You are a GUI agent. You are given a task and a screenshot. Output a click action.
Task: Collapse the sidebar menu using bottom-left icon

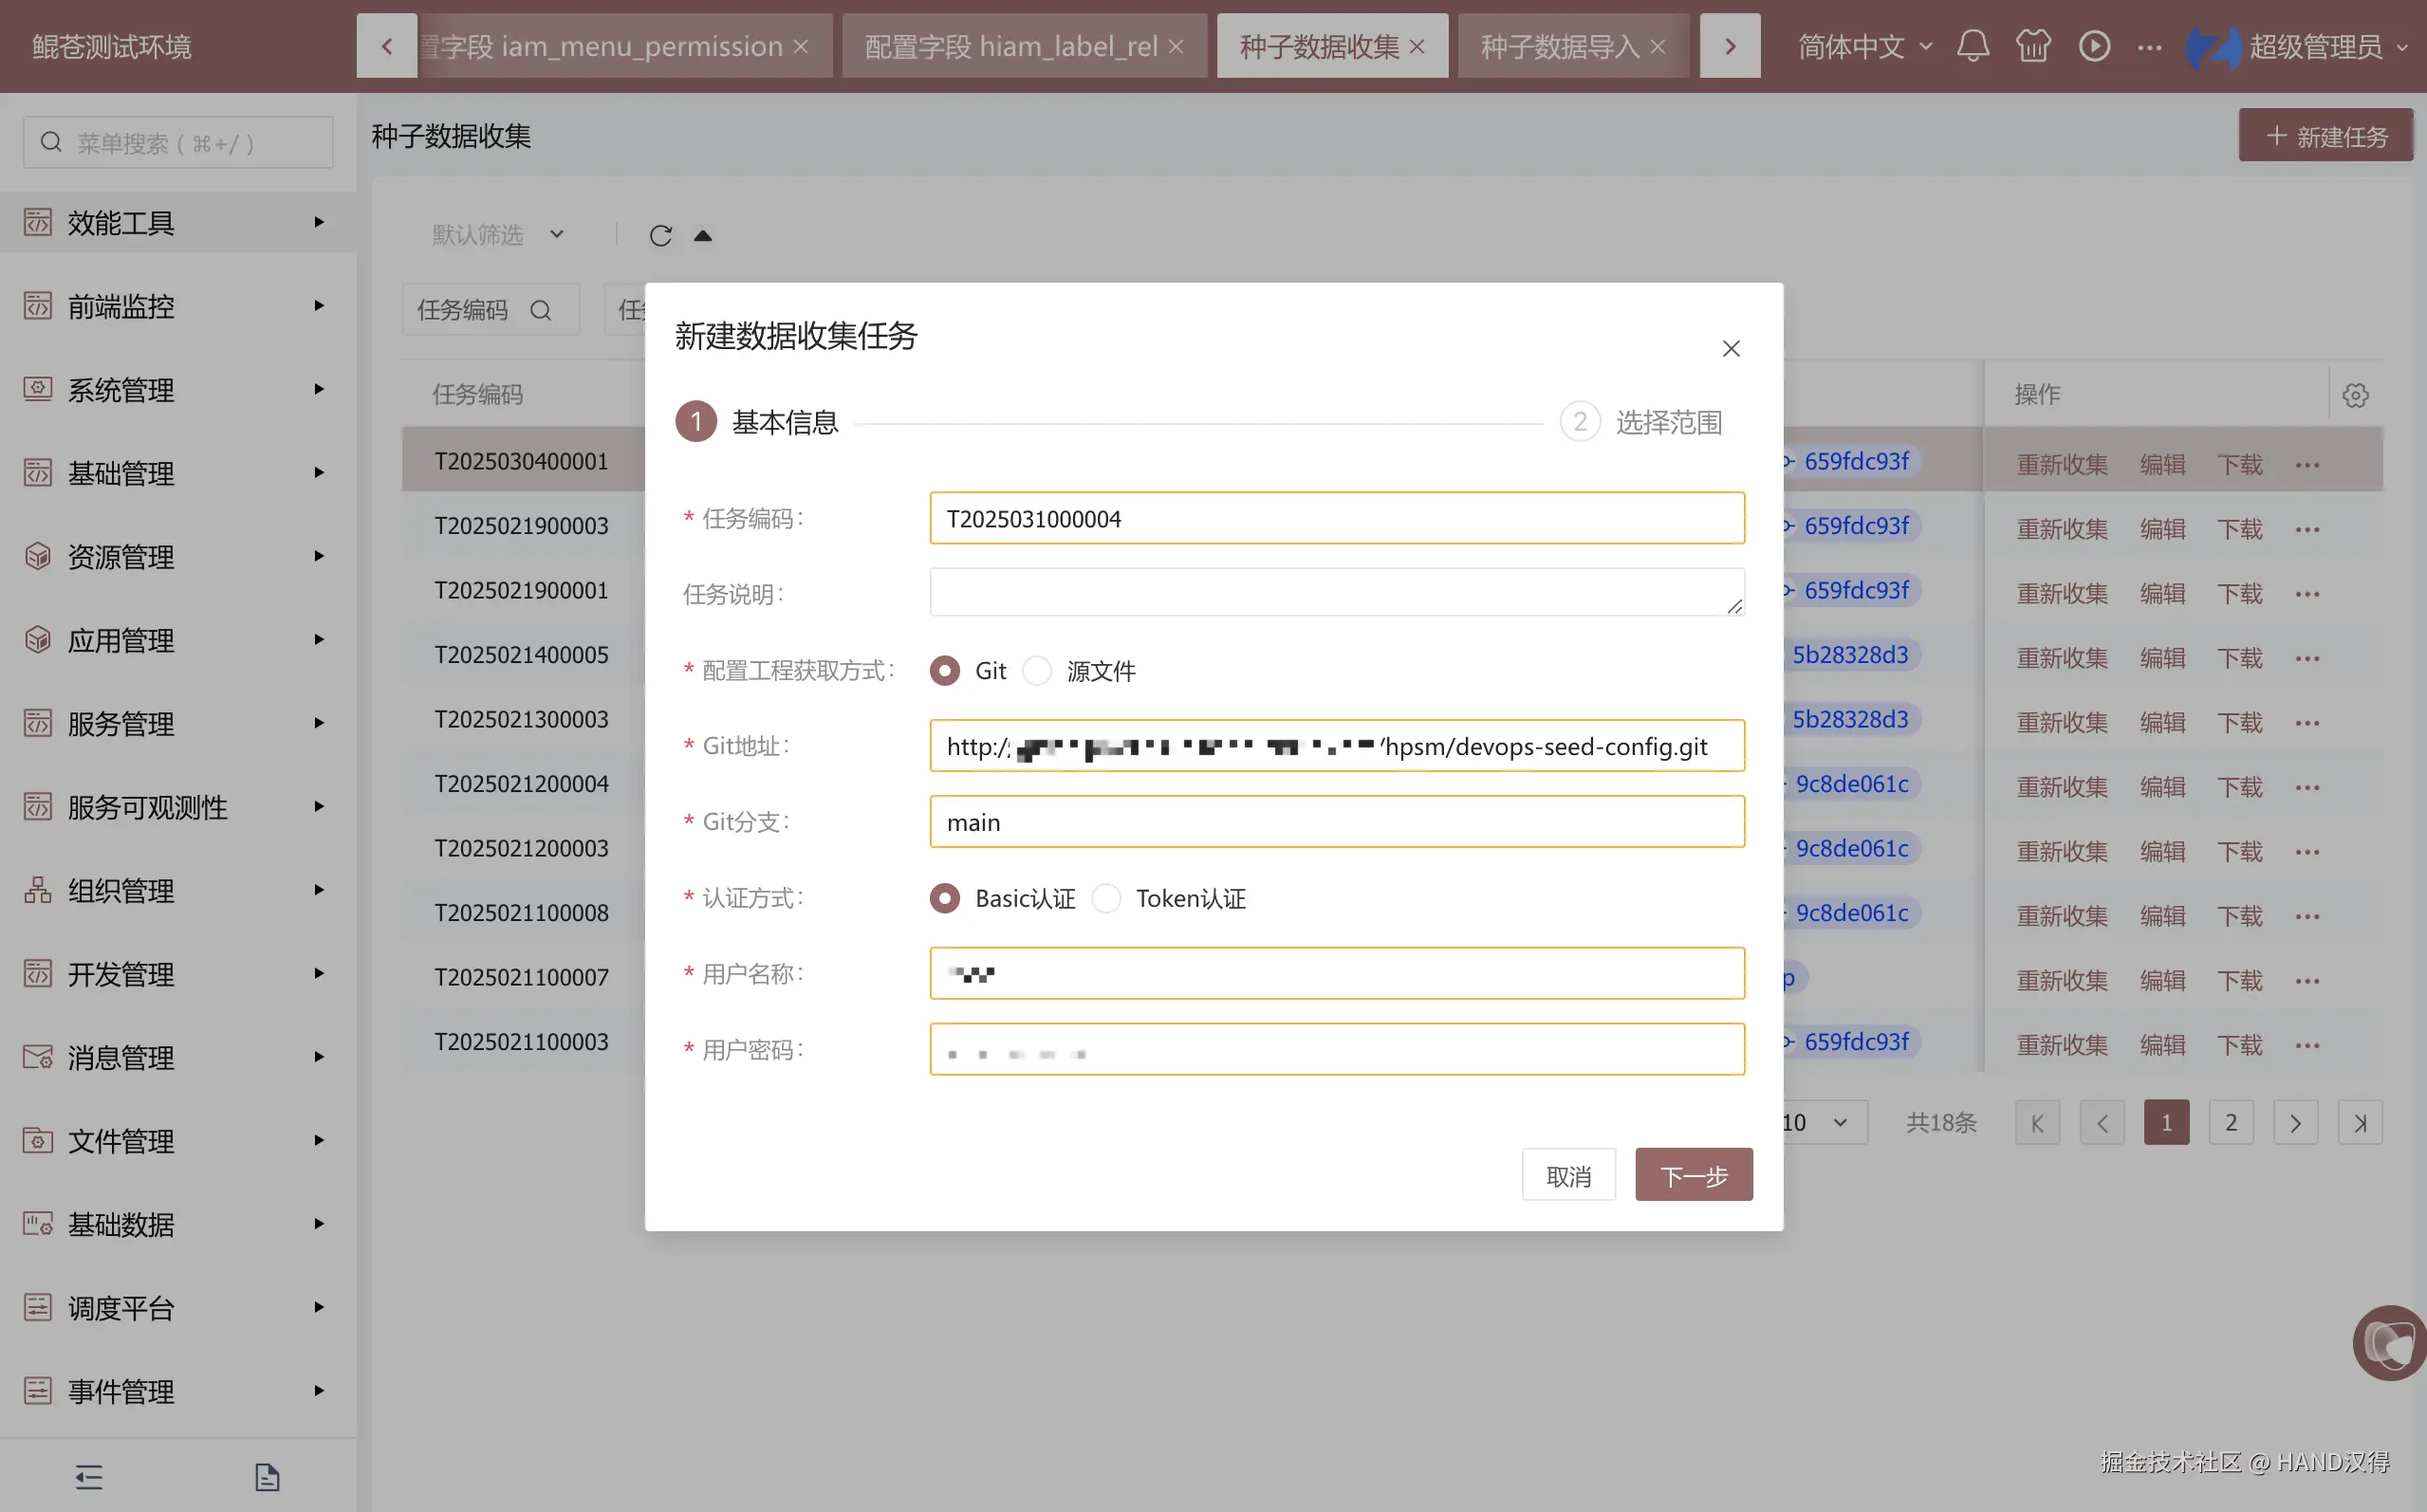(x=89, y=1477)
